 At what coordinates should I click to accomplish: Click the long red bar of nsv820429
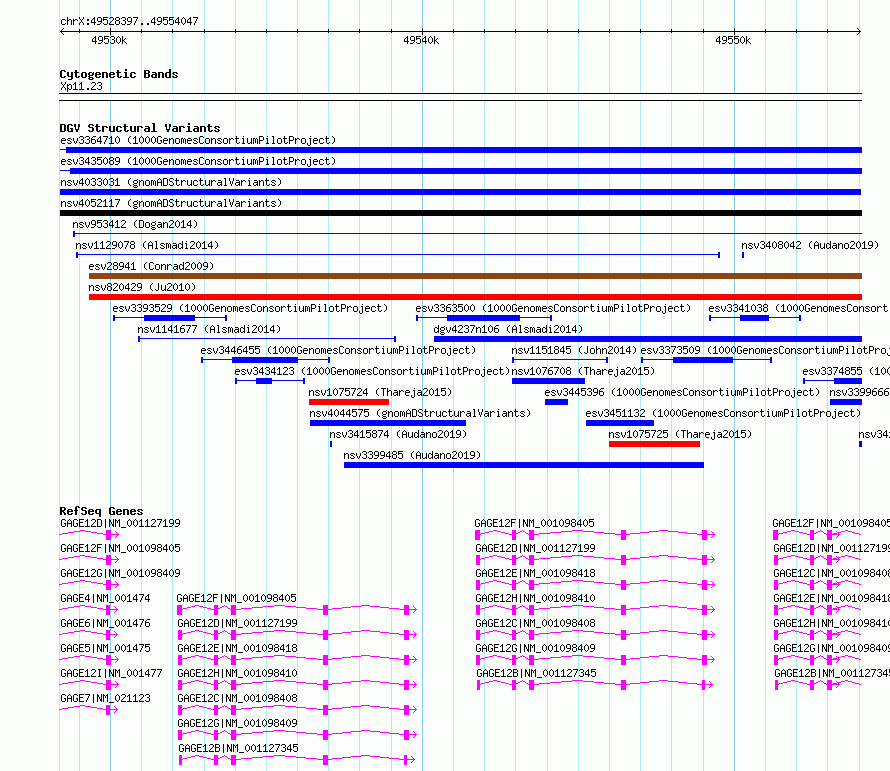475,297
